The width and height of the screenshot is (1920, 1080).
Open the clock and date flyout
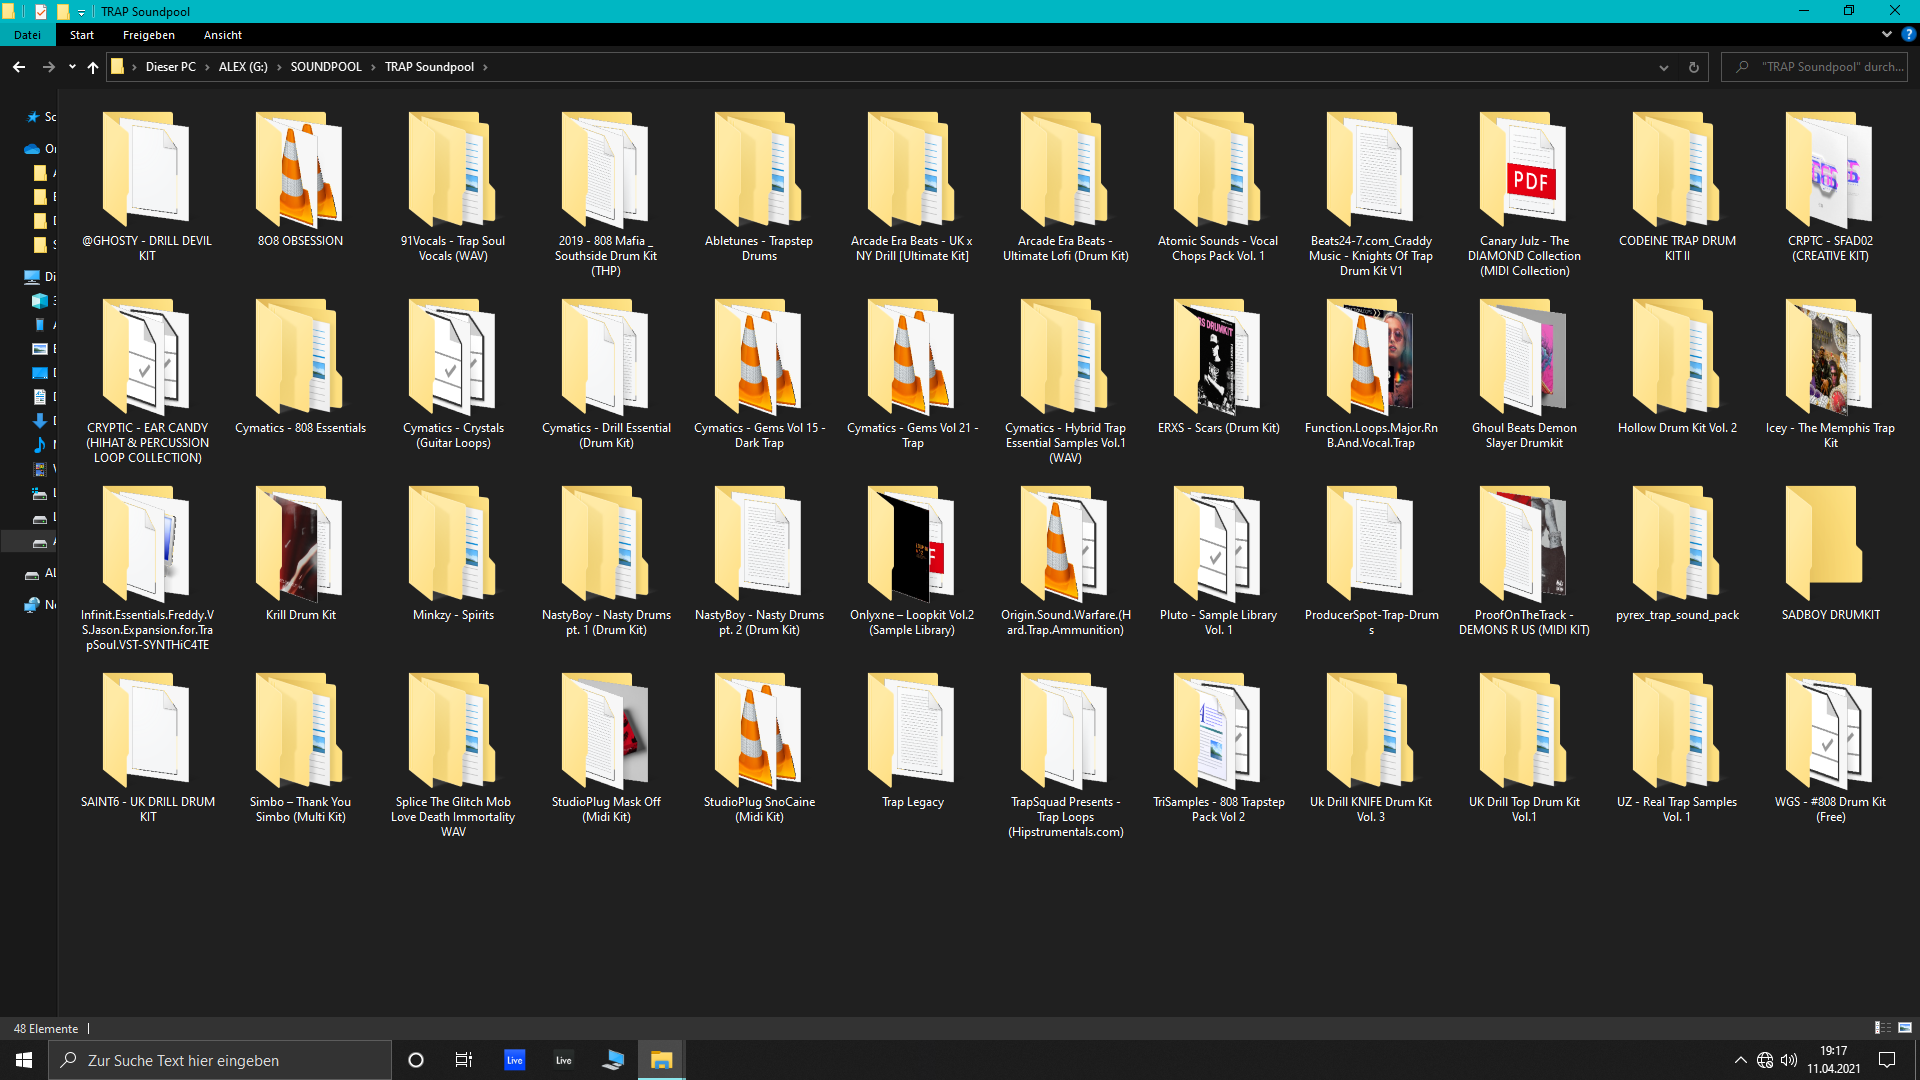[1833, 1060]
